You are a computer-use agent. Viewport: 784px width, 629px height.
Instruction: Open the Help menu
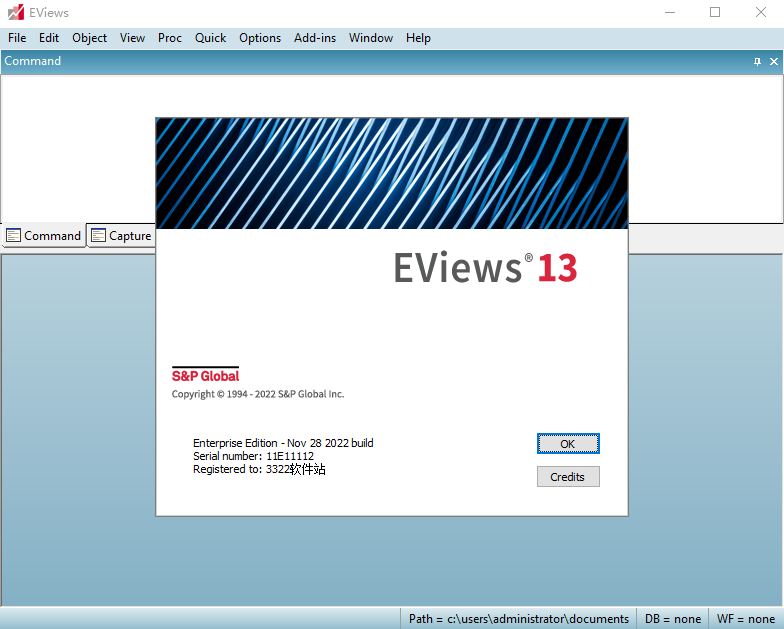click(x=418, y=38)
